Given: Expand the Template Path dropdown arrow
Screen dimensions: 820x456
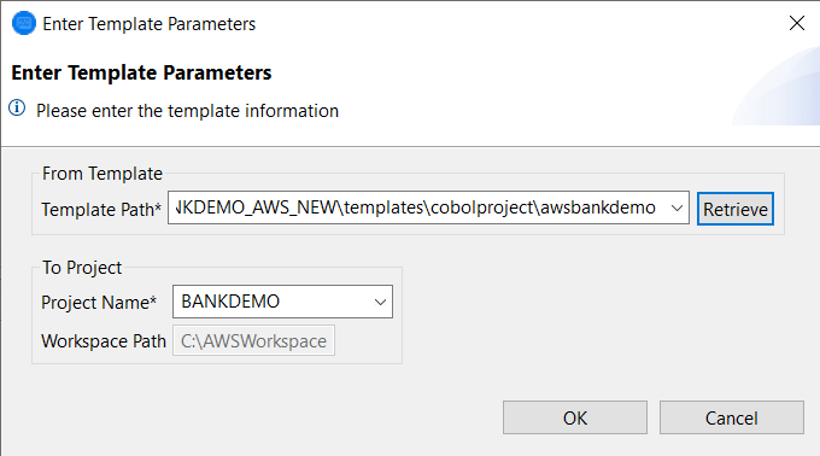Looking at the screenshot, I should (678, 208).
